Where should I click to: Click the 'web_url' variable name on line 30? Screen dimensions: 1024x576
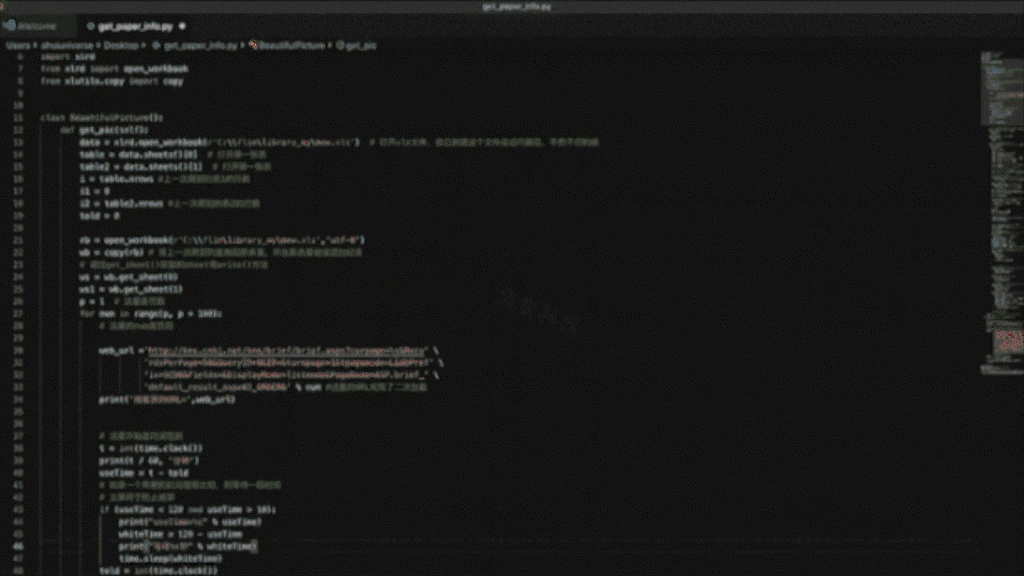pos(116,351)
